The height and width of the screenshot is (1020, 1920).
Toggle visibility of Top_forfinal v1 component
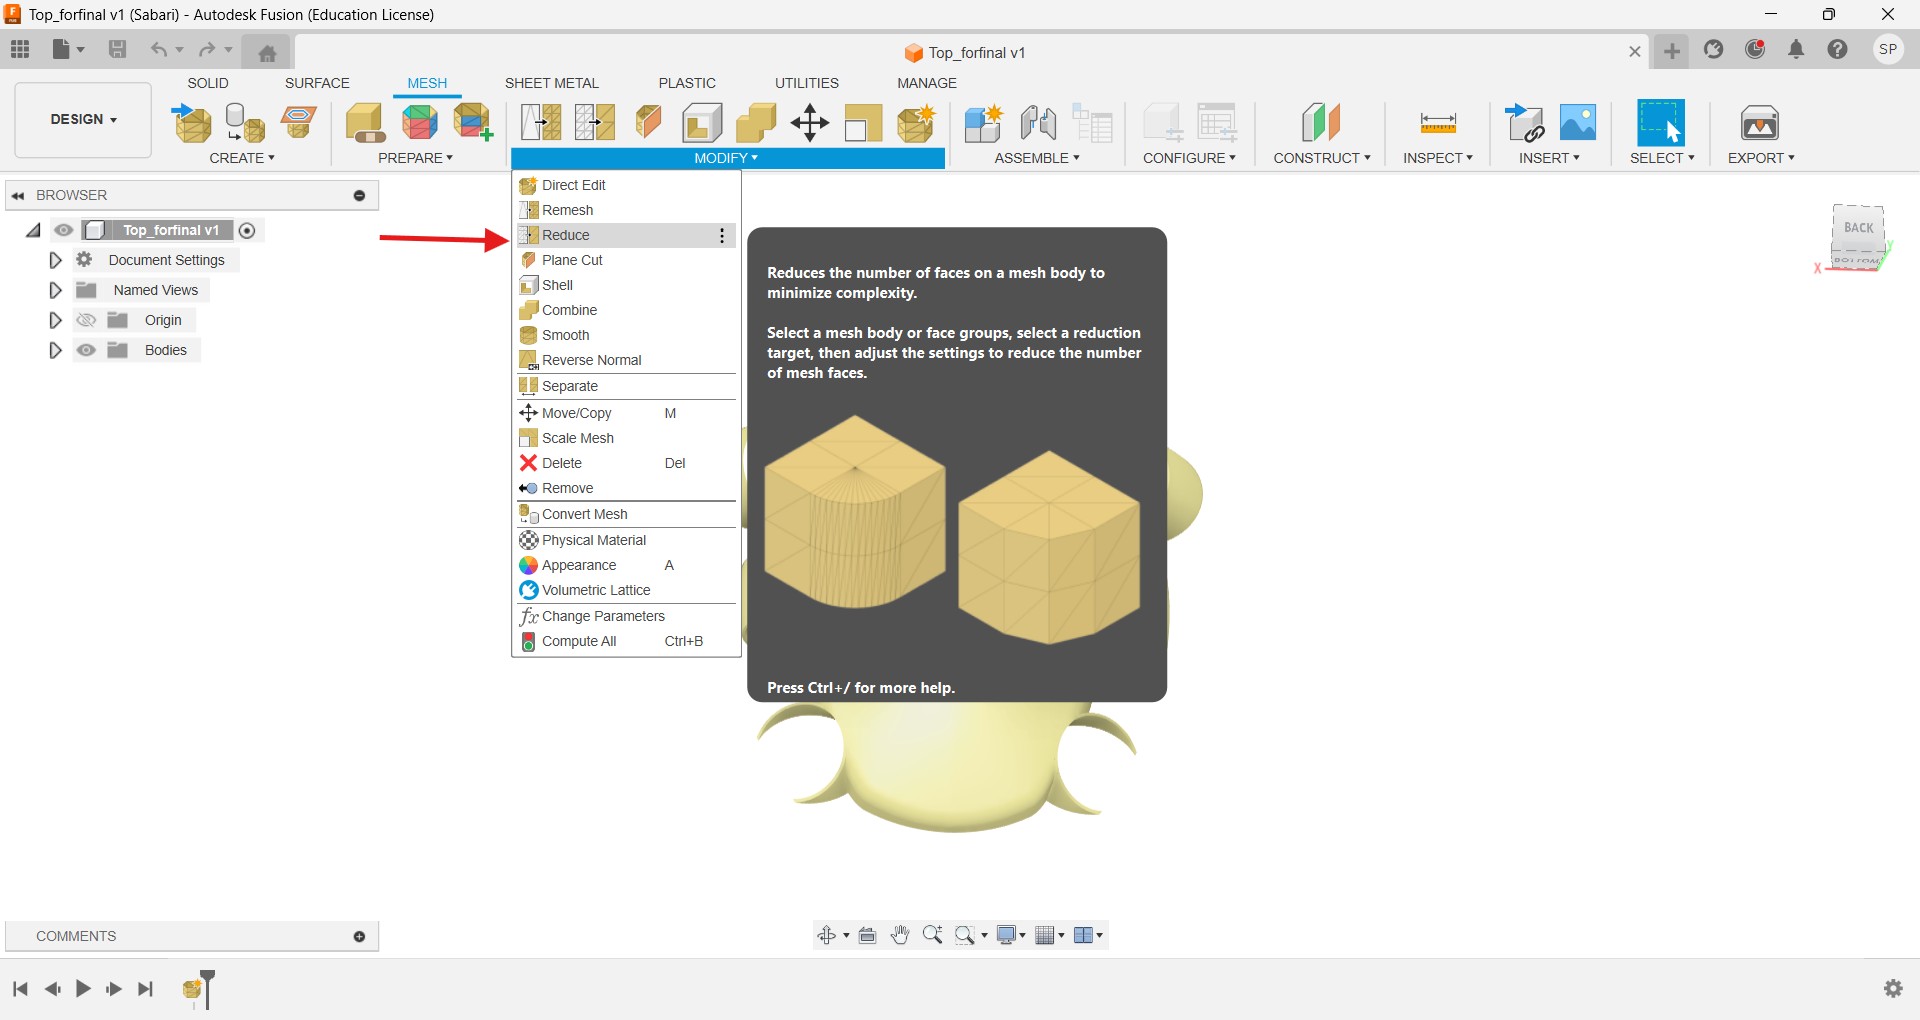[x=64, y=230]
